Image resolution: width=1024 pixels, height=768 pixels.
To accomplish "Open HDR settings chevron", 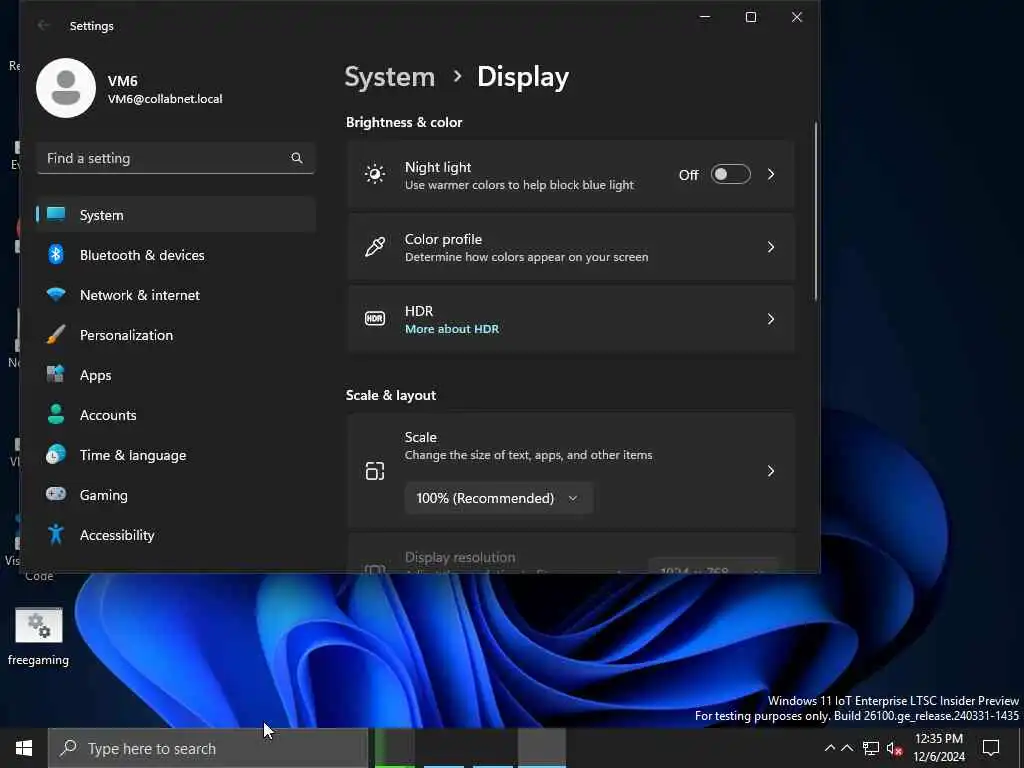I will coord(771,319).
